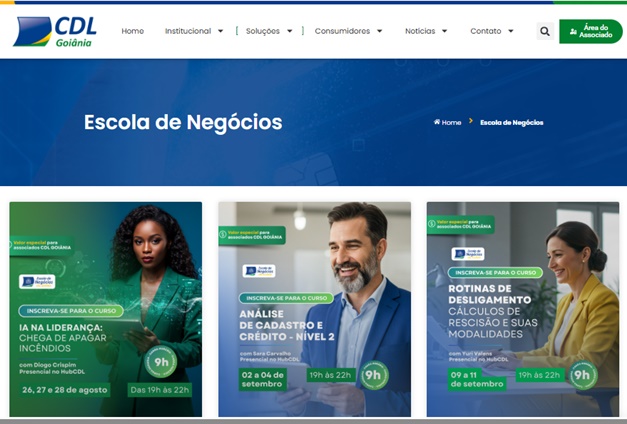Click Escola de Negócios logo on third course card
This screenshot has width=627, height=424.
468,254
